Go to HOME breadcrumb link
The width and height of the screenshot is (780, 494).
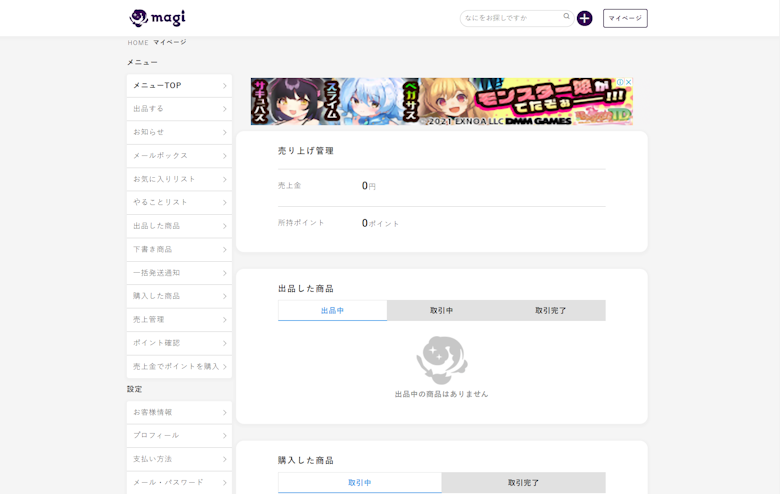tap(138, 43)
